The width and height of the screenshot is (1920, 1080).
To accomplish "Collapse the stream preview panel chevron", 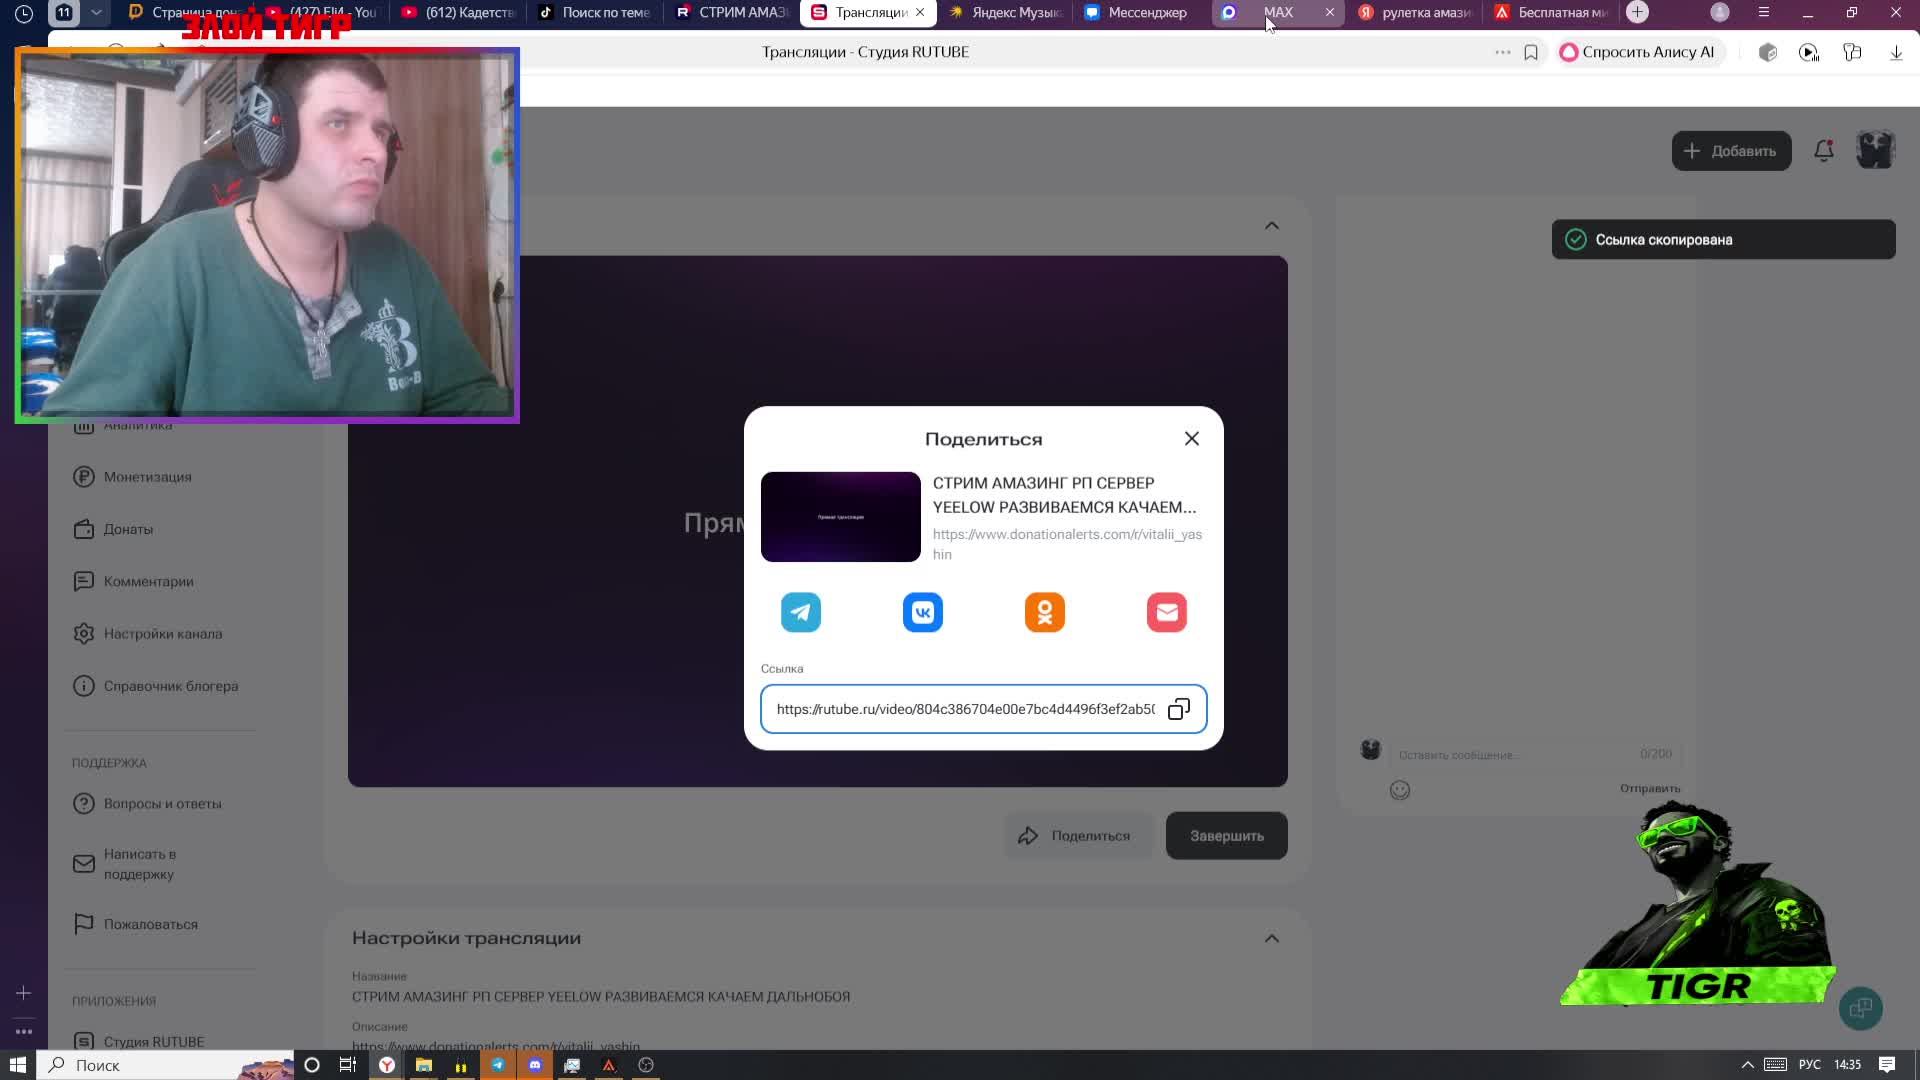I will click(x=1272, y=226).
